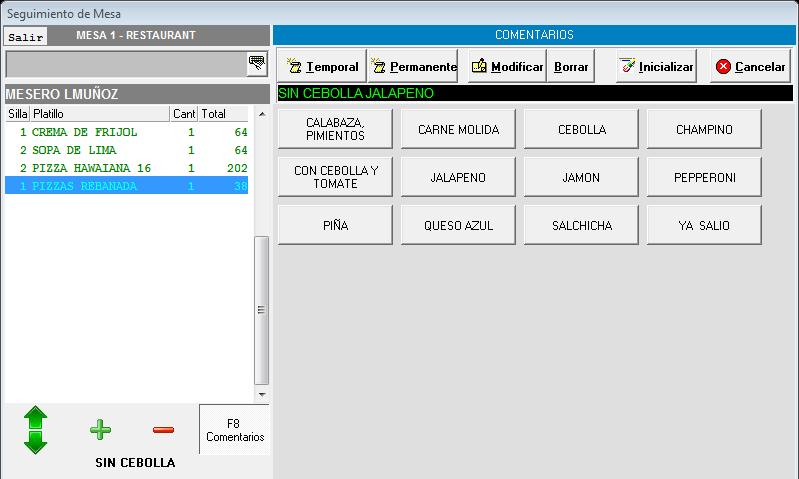Select the SALCHICHA comment button

click(x=581, y=225)
